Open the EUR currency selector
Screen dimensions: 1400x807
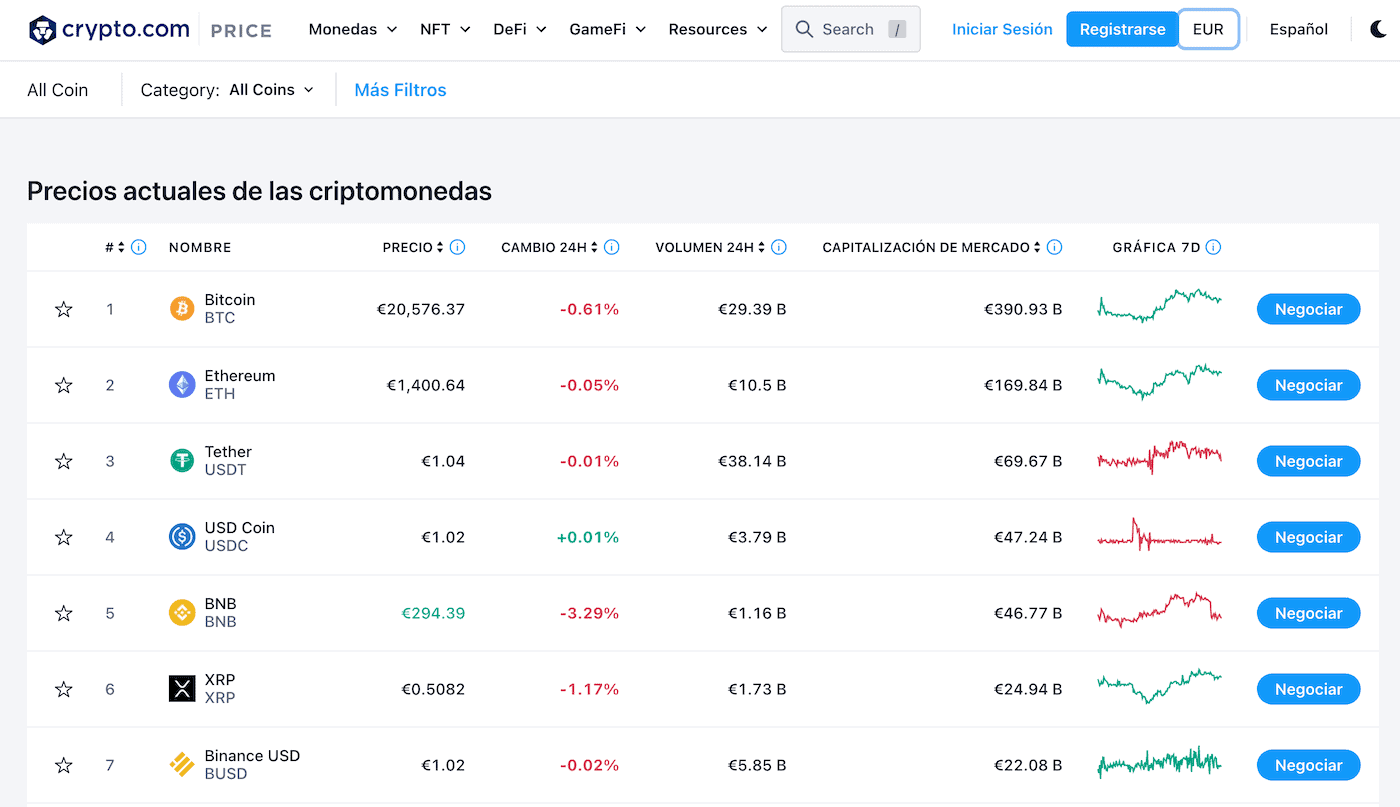pos(1208,29)
